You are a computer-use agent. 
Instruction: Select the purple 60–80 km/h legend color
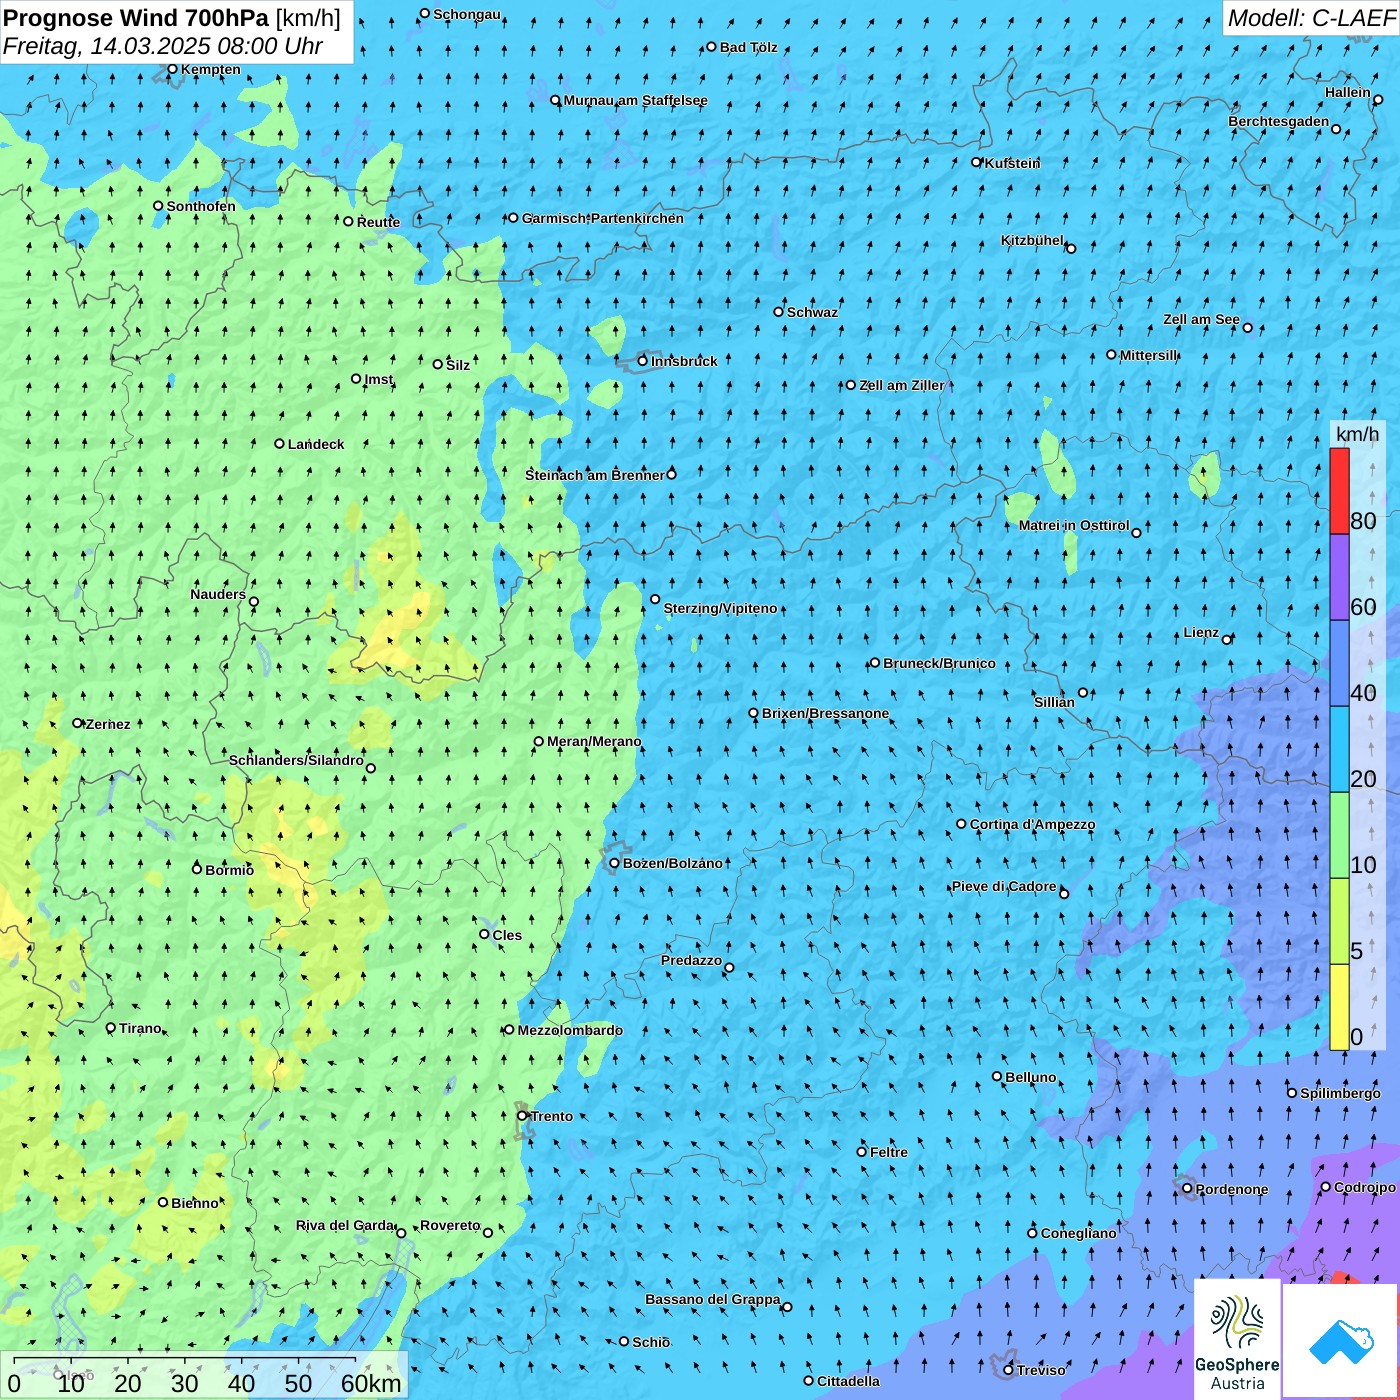1339,577
